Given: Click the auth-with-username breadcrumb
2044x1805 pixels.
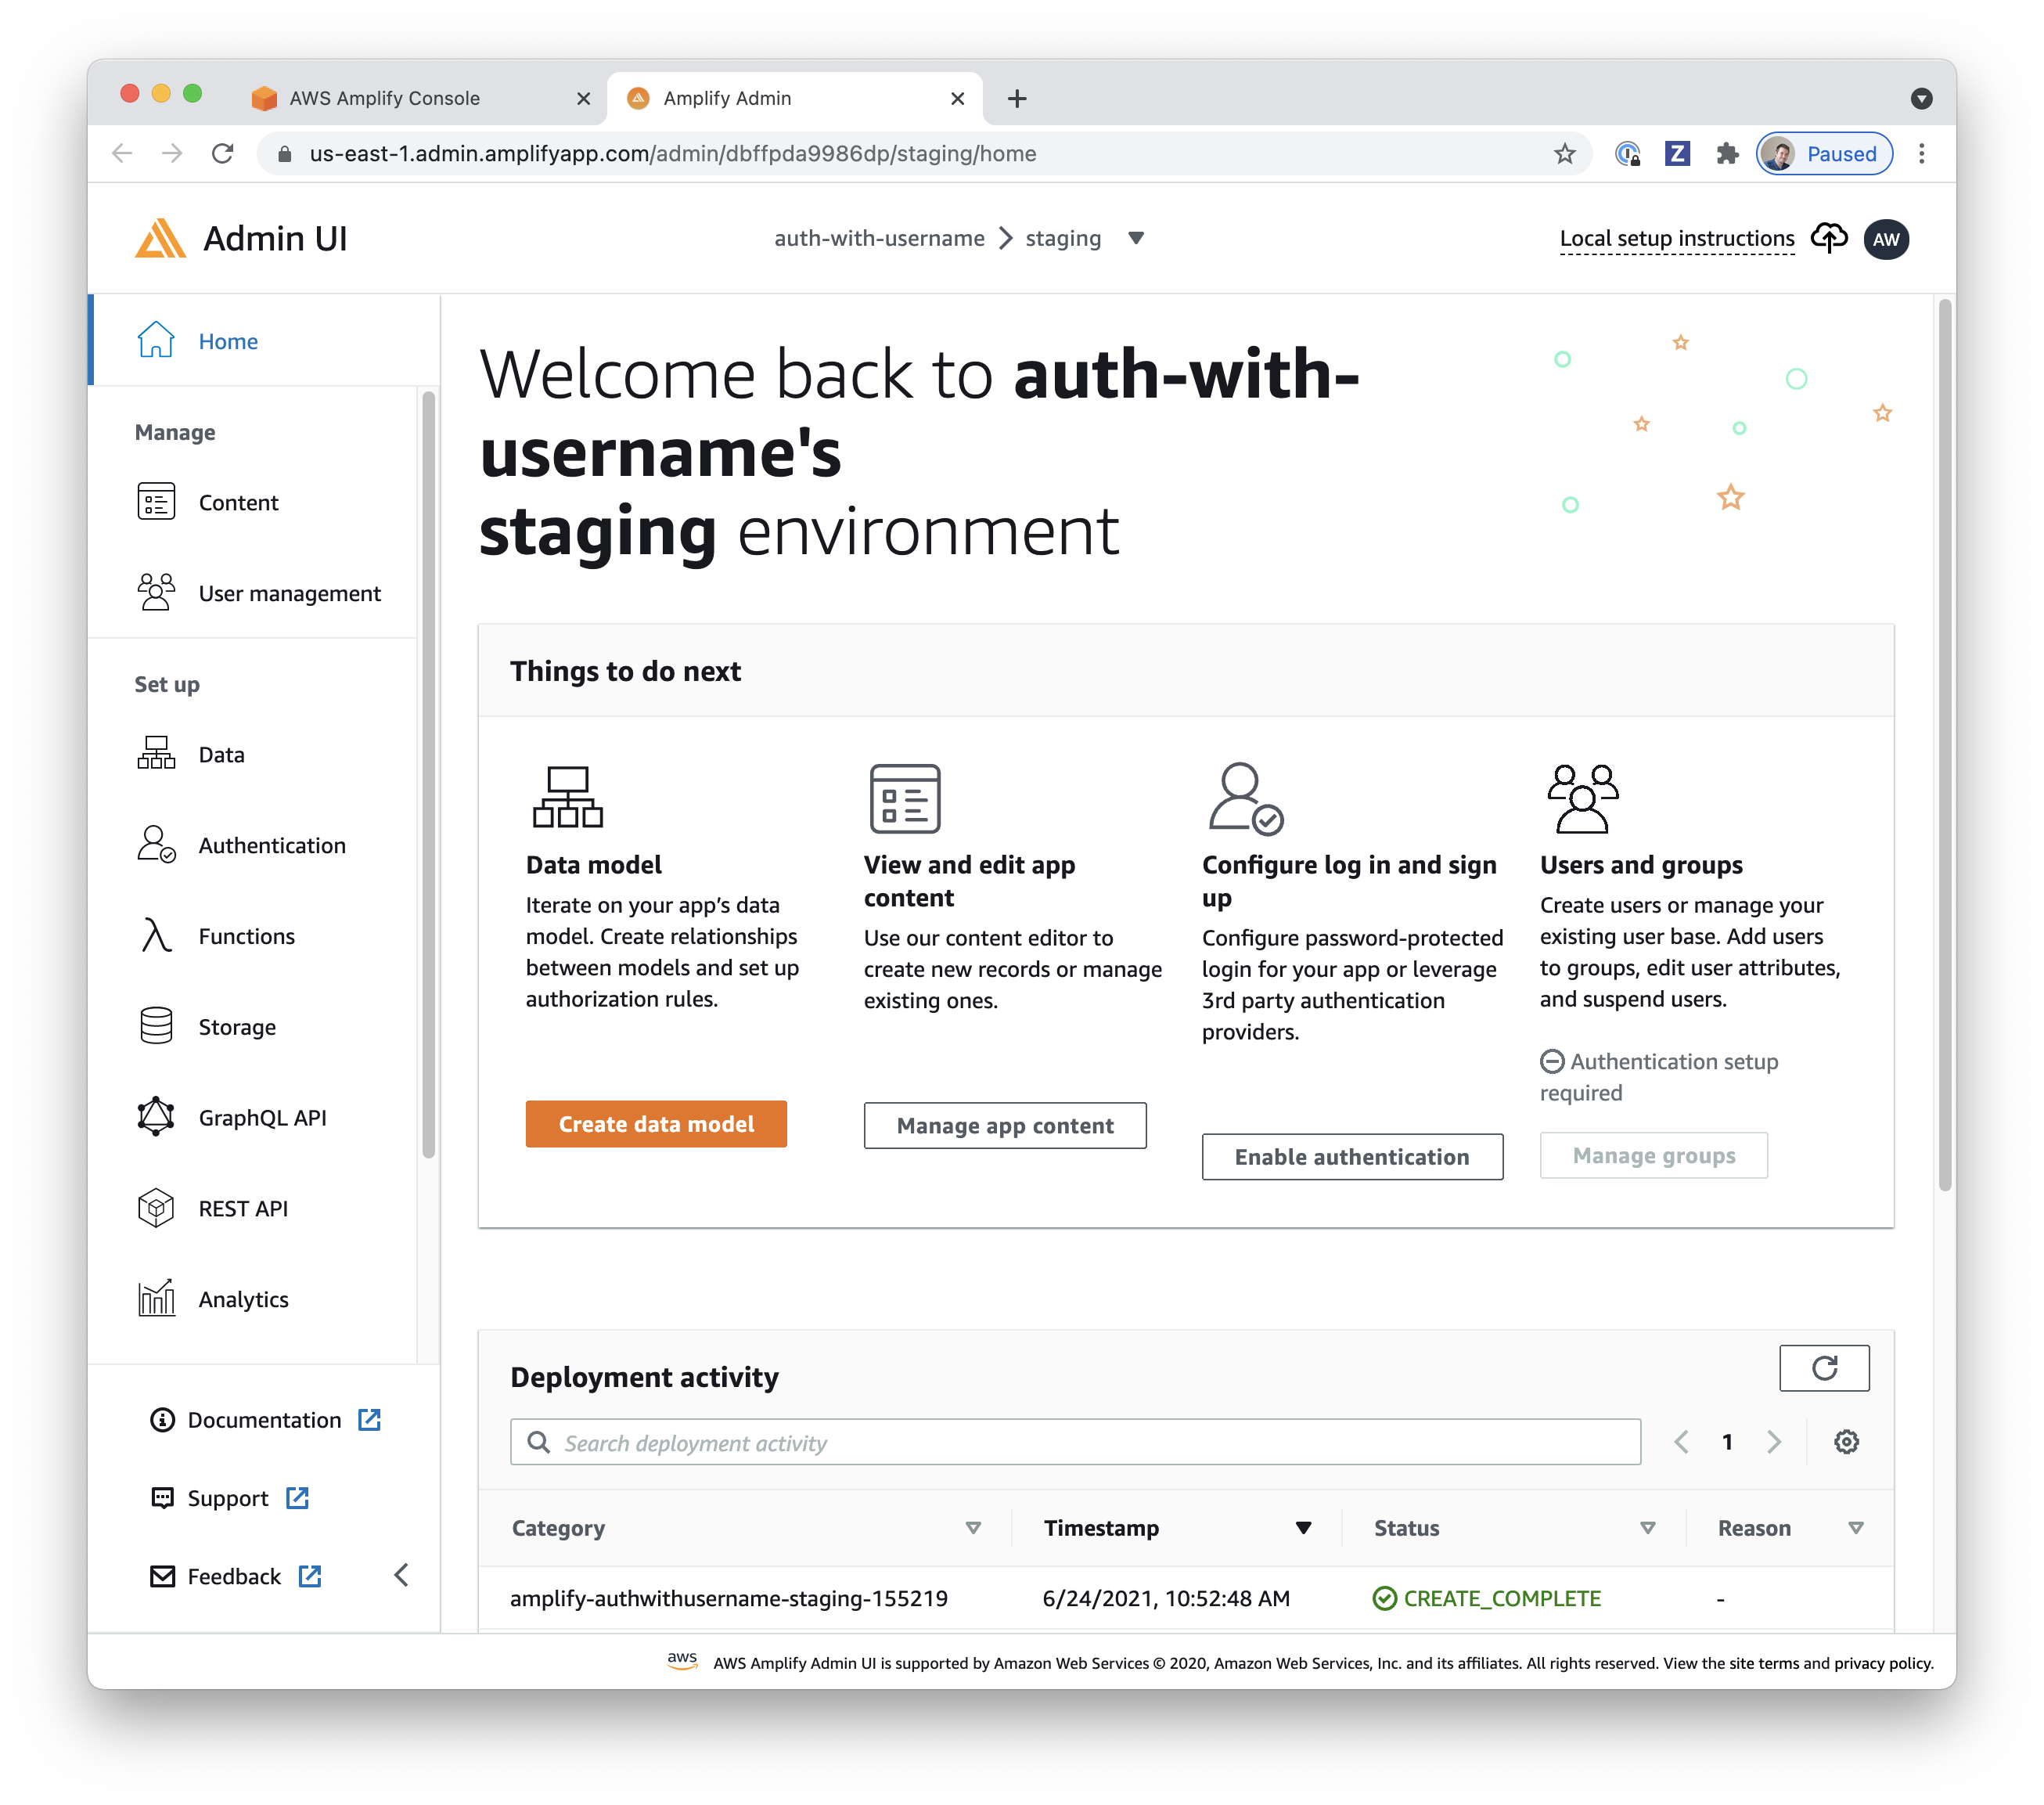Looking at the screenshot, I should click(x=879, y=238).
